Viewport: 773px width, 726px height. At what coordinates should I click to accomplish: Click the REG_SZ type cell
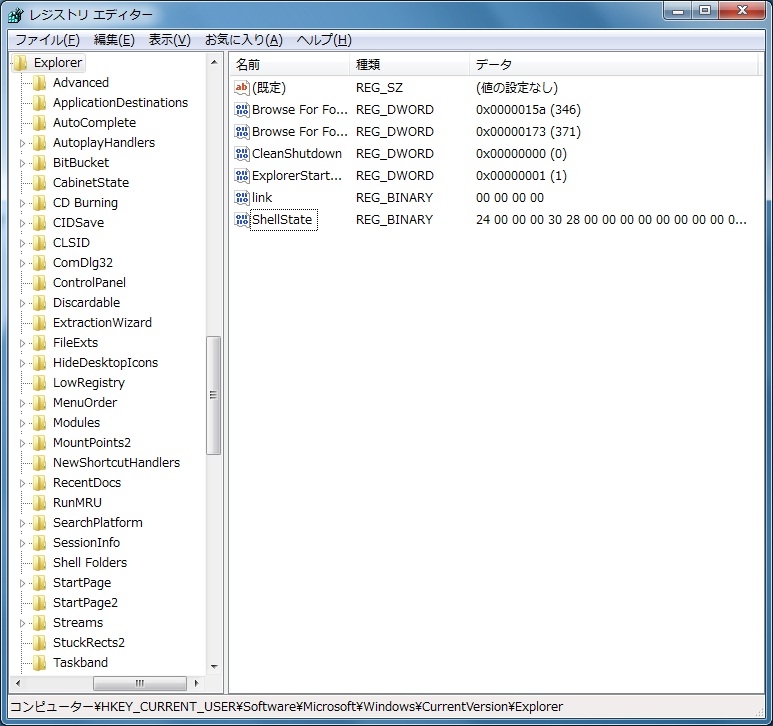379,88
